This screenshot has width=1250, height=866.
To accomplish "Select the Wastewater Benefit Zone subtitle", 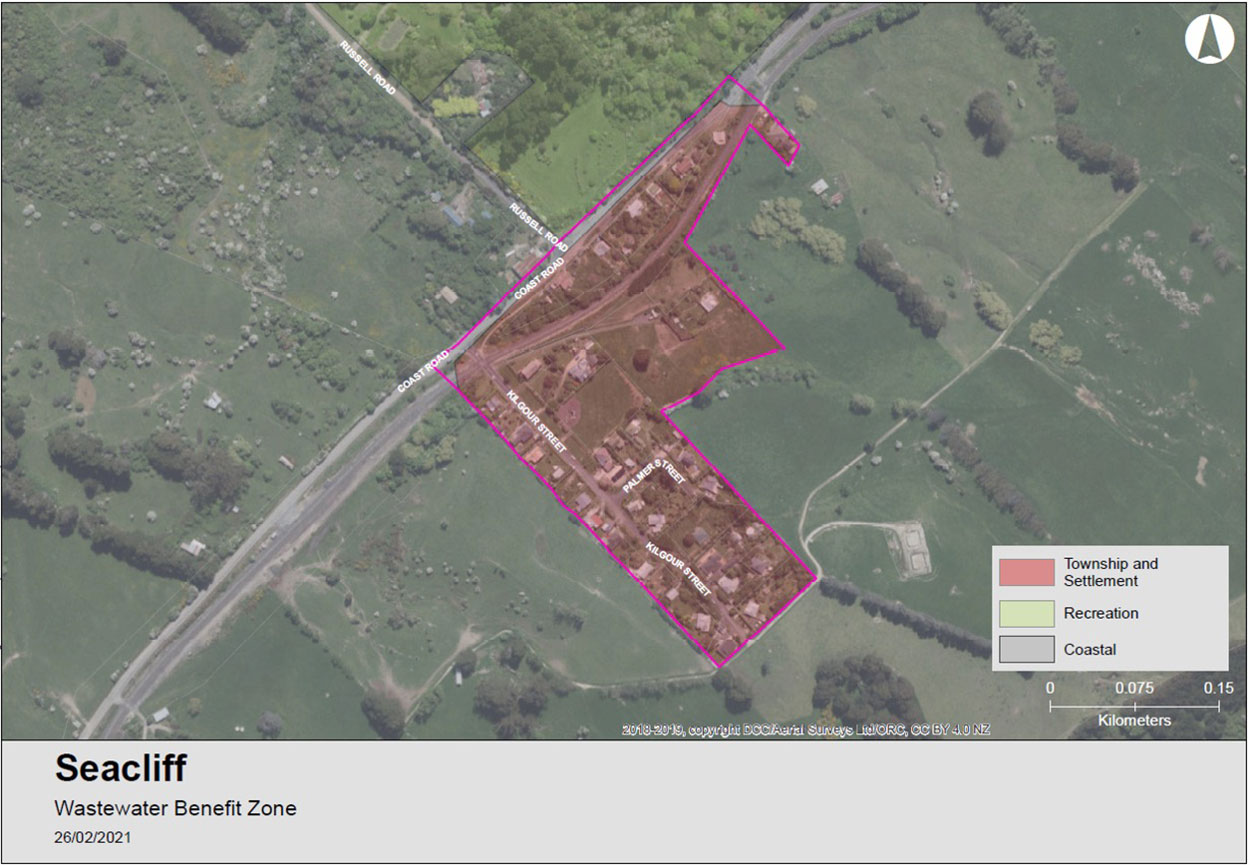I will coord(175,808).
